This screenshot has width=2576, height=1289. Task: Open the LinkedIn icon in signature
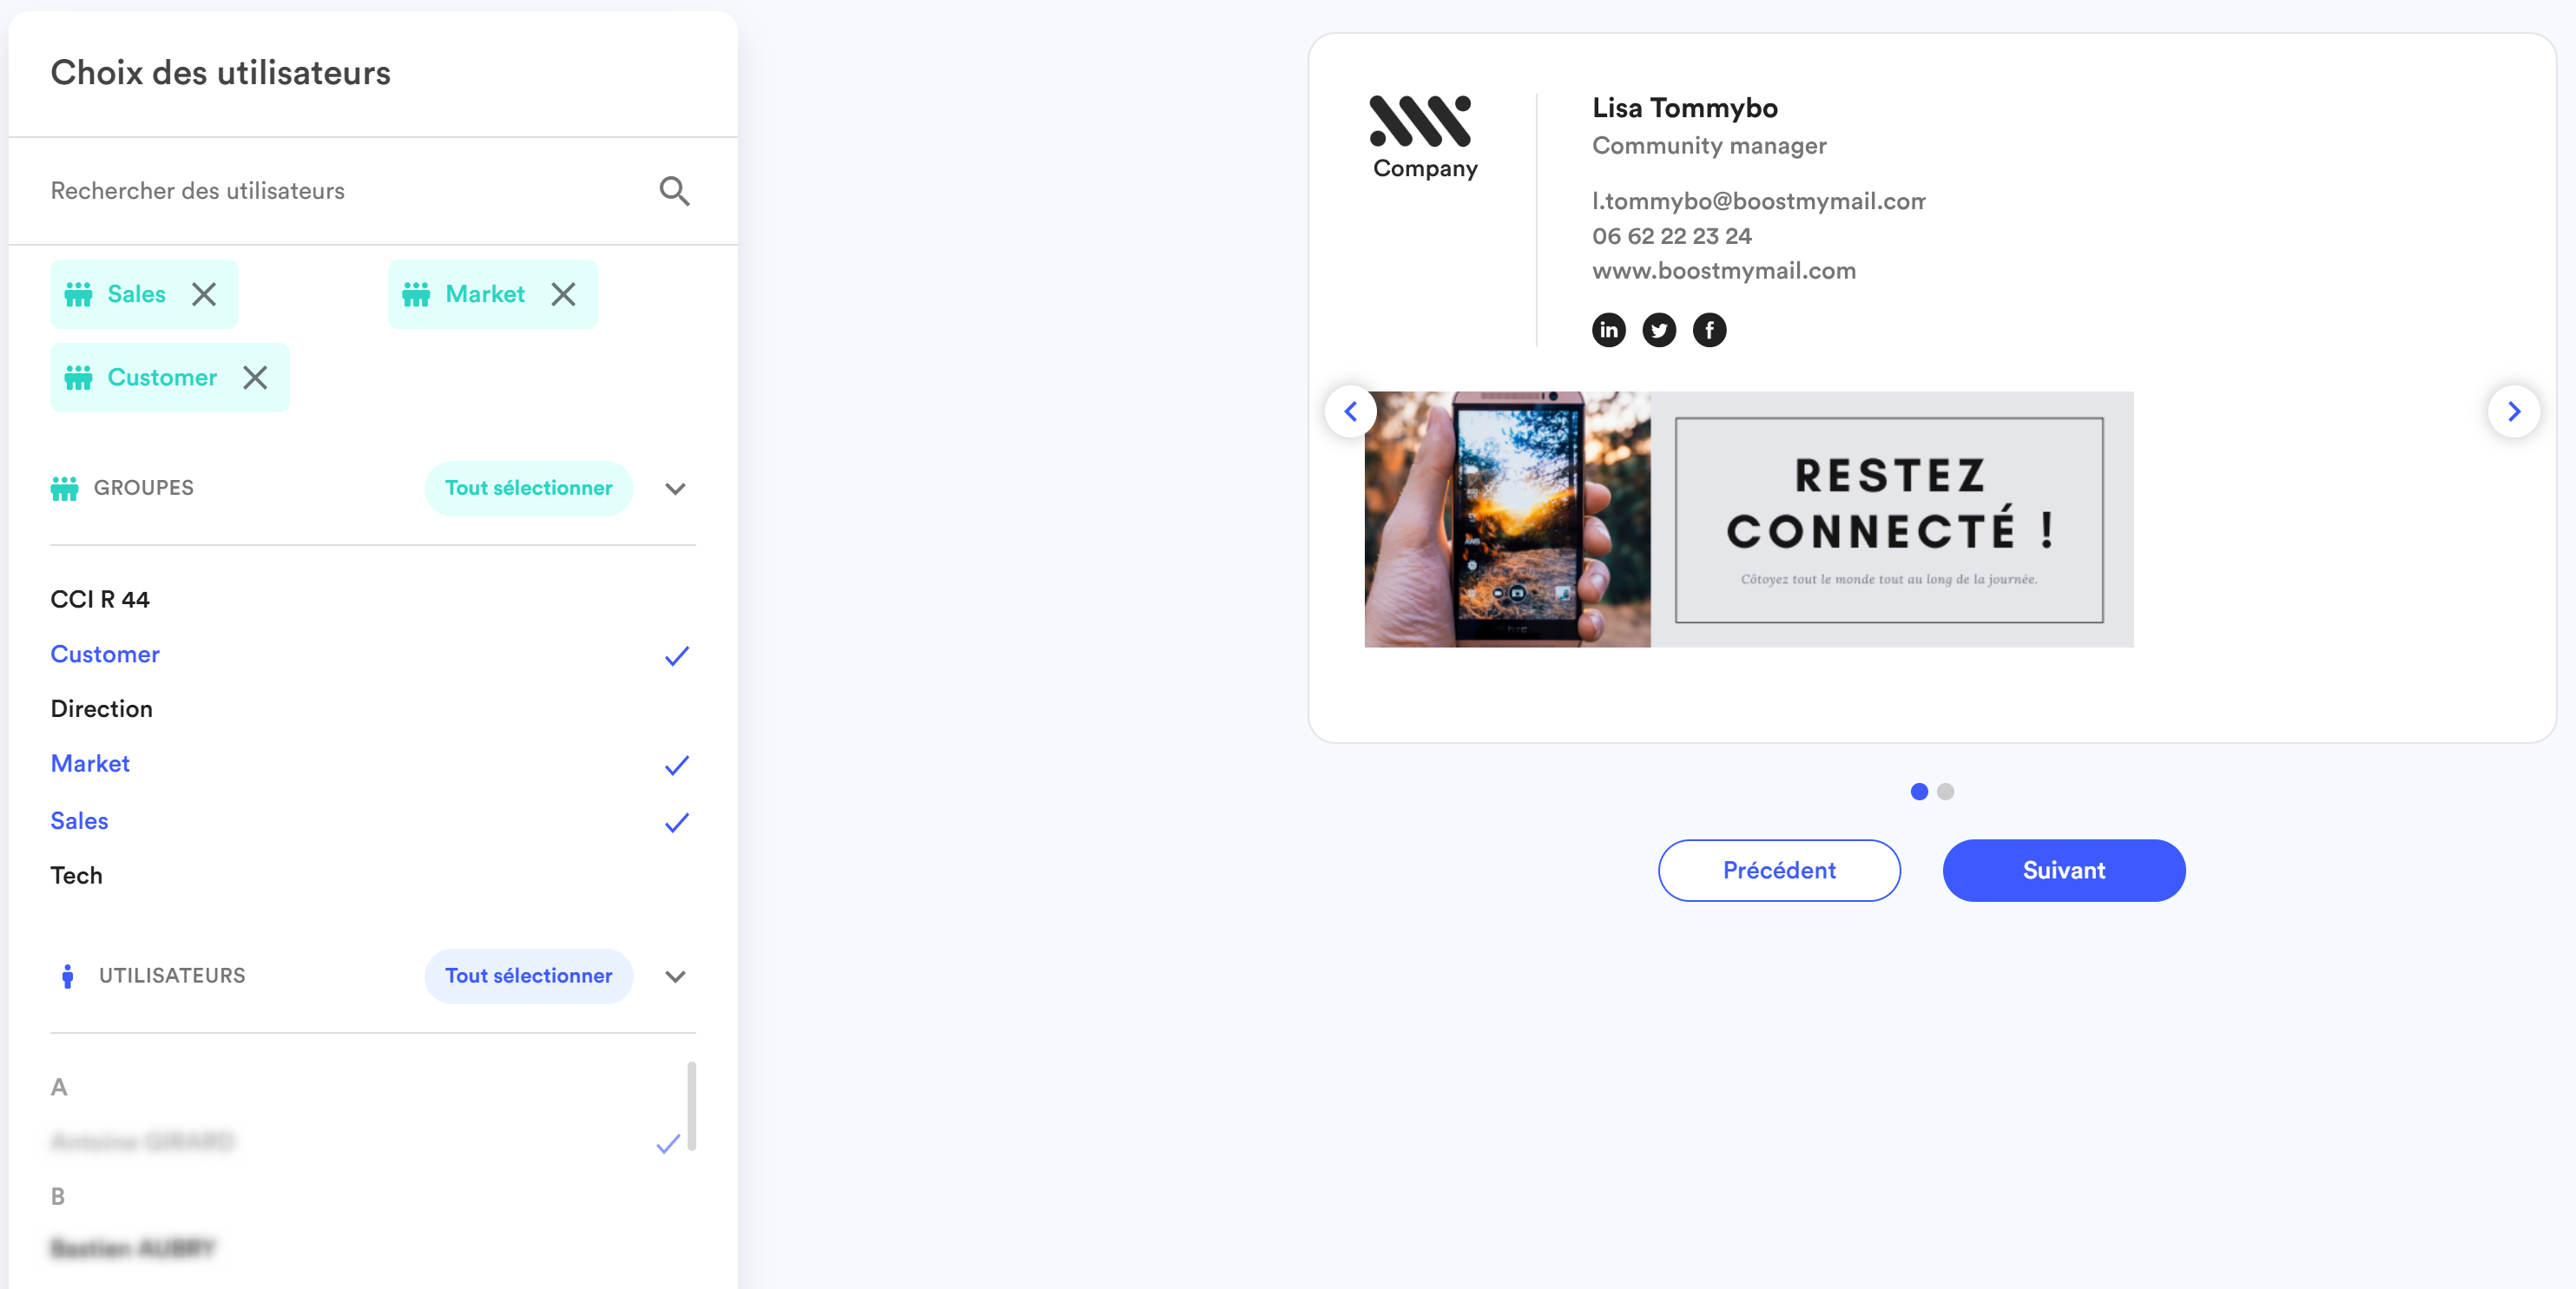pos(1609,329)
